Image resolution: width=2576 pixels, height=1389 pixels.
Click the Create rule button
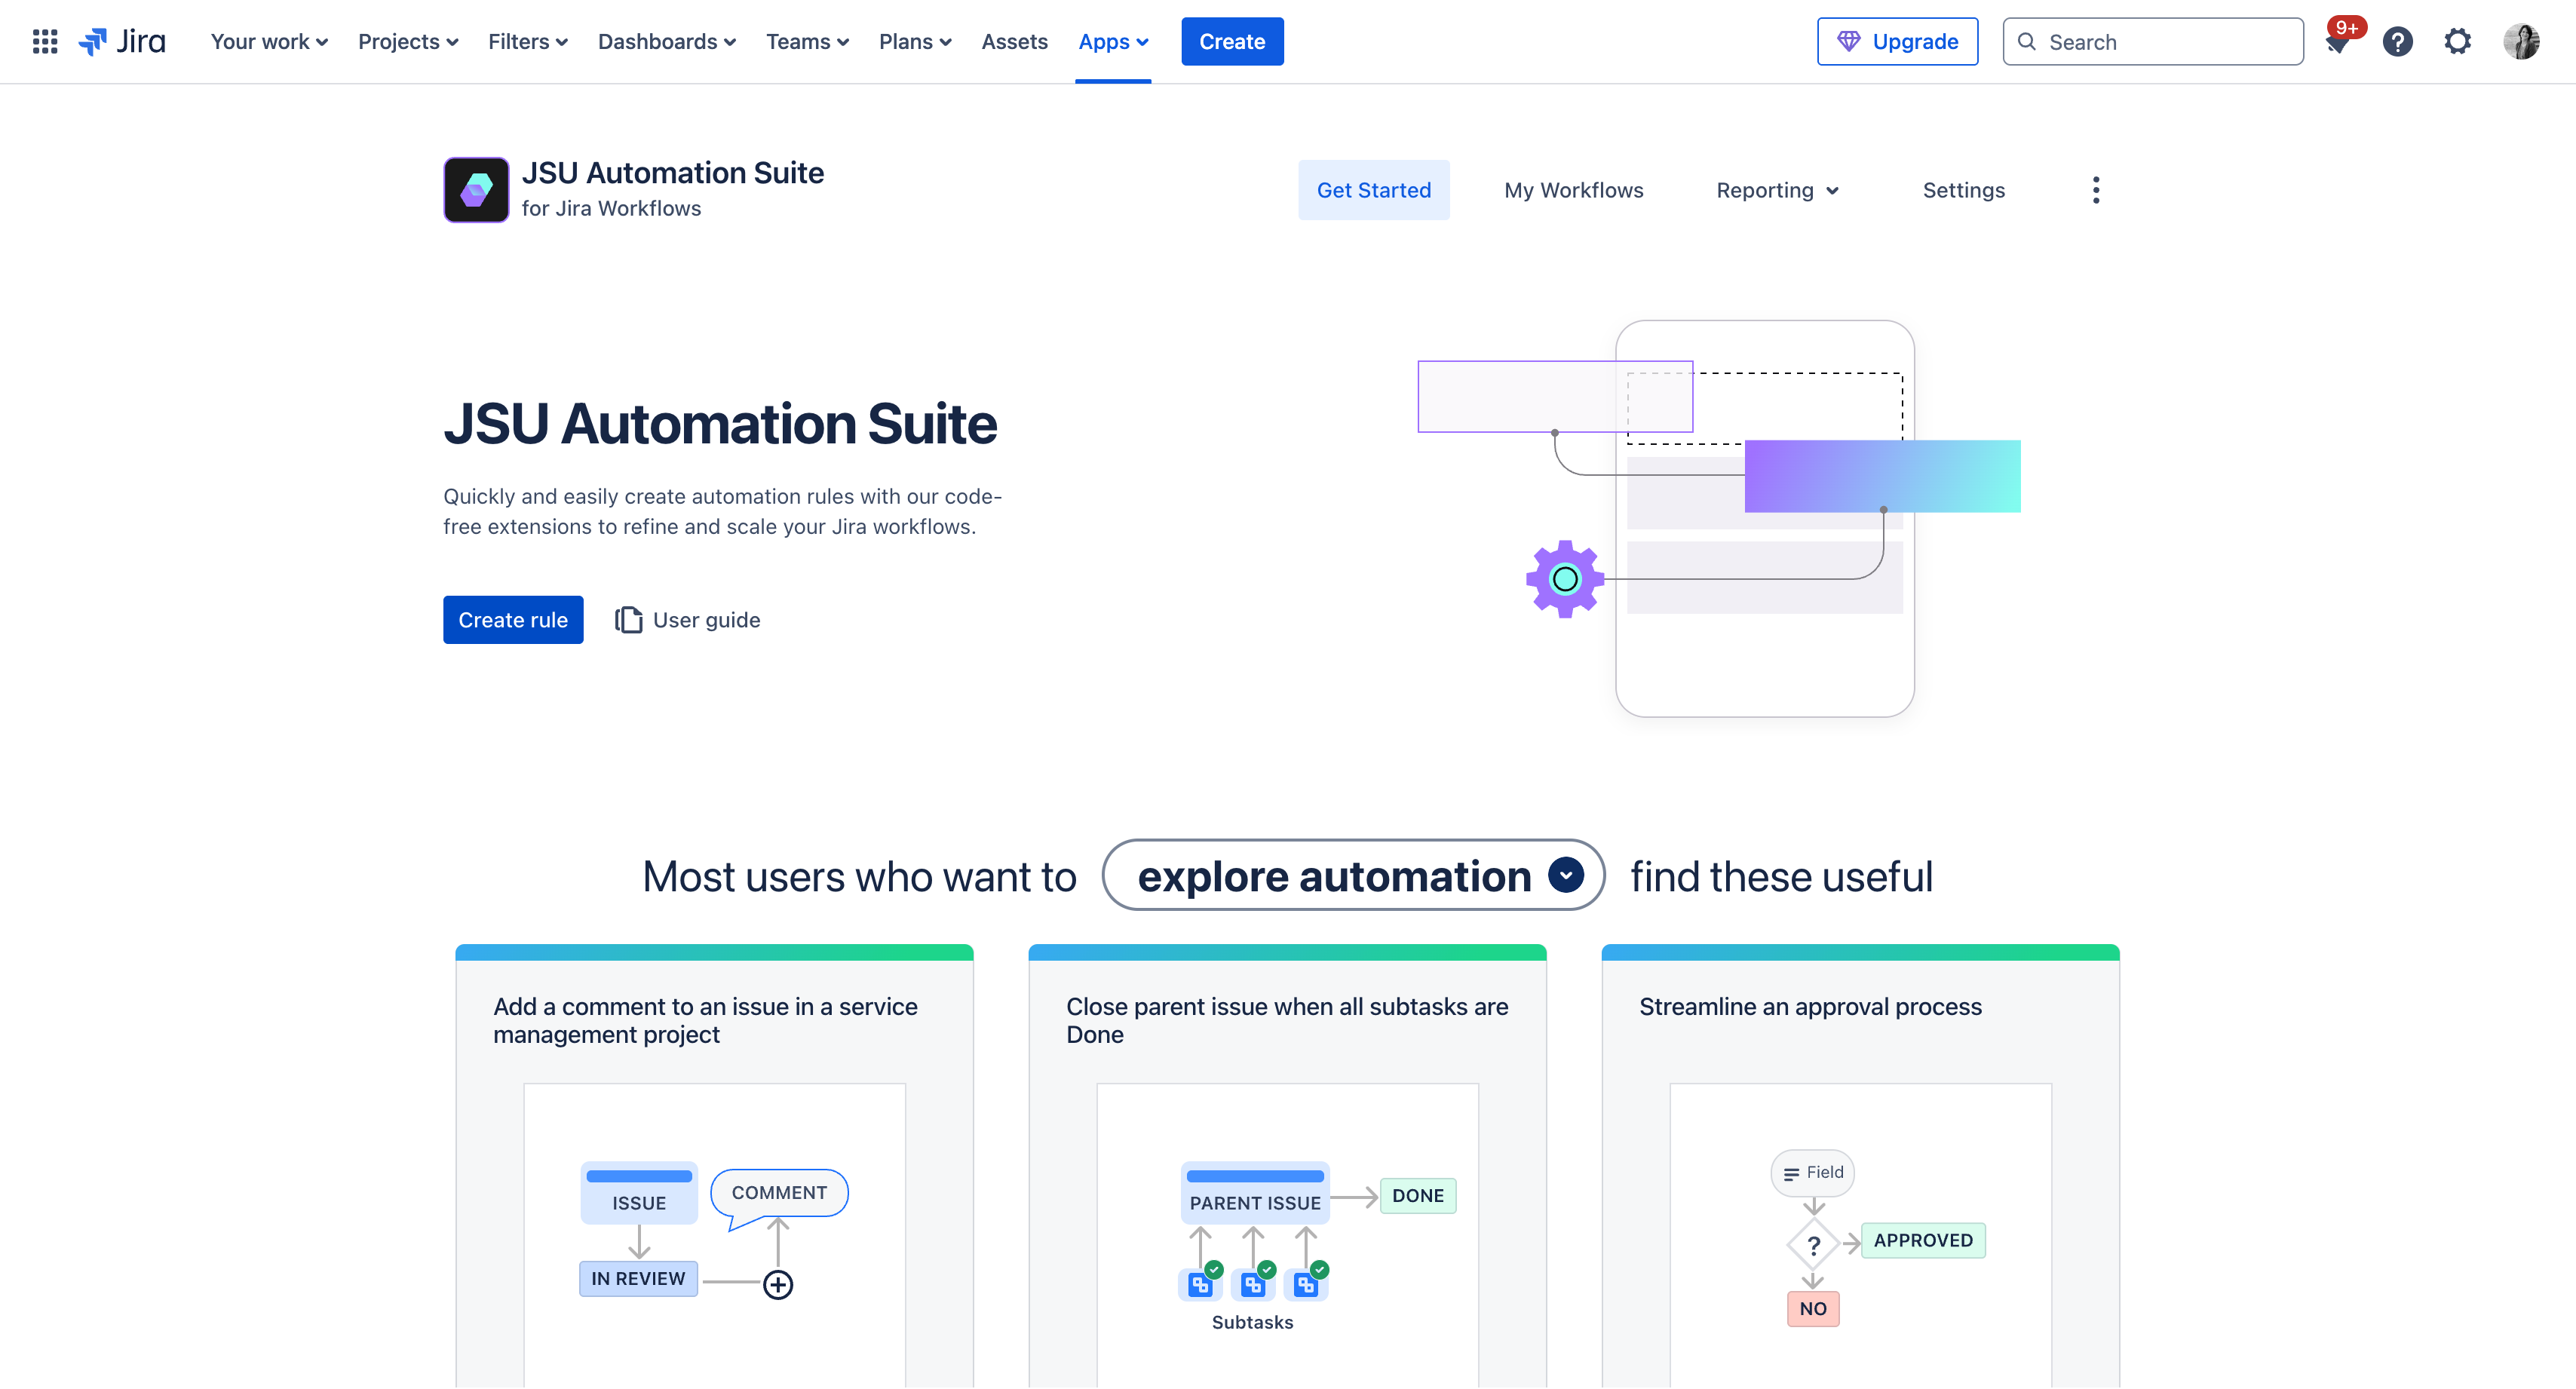(513, 619)
